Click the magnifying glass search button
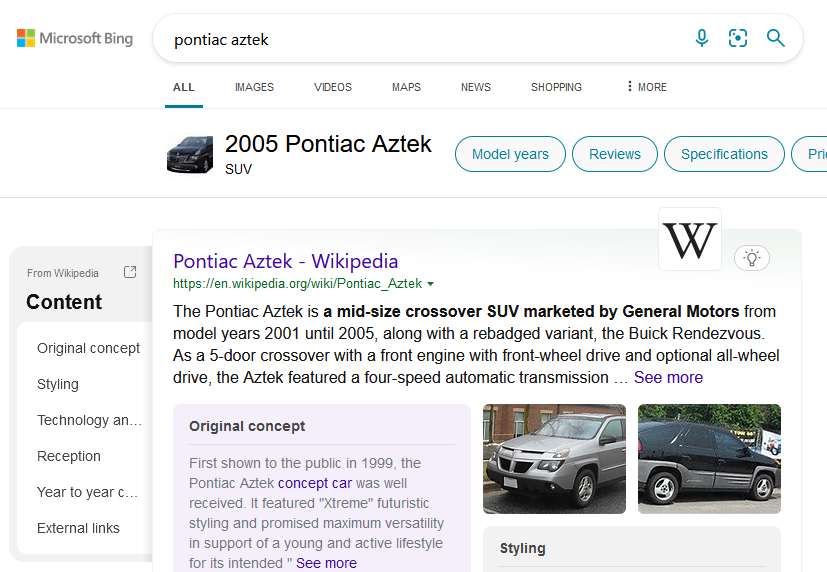 [x=775, y=38]
